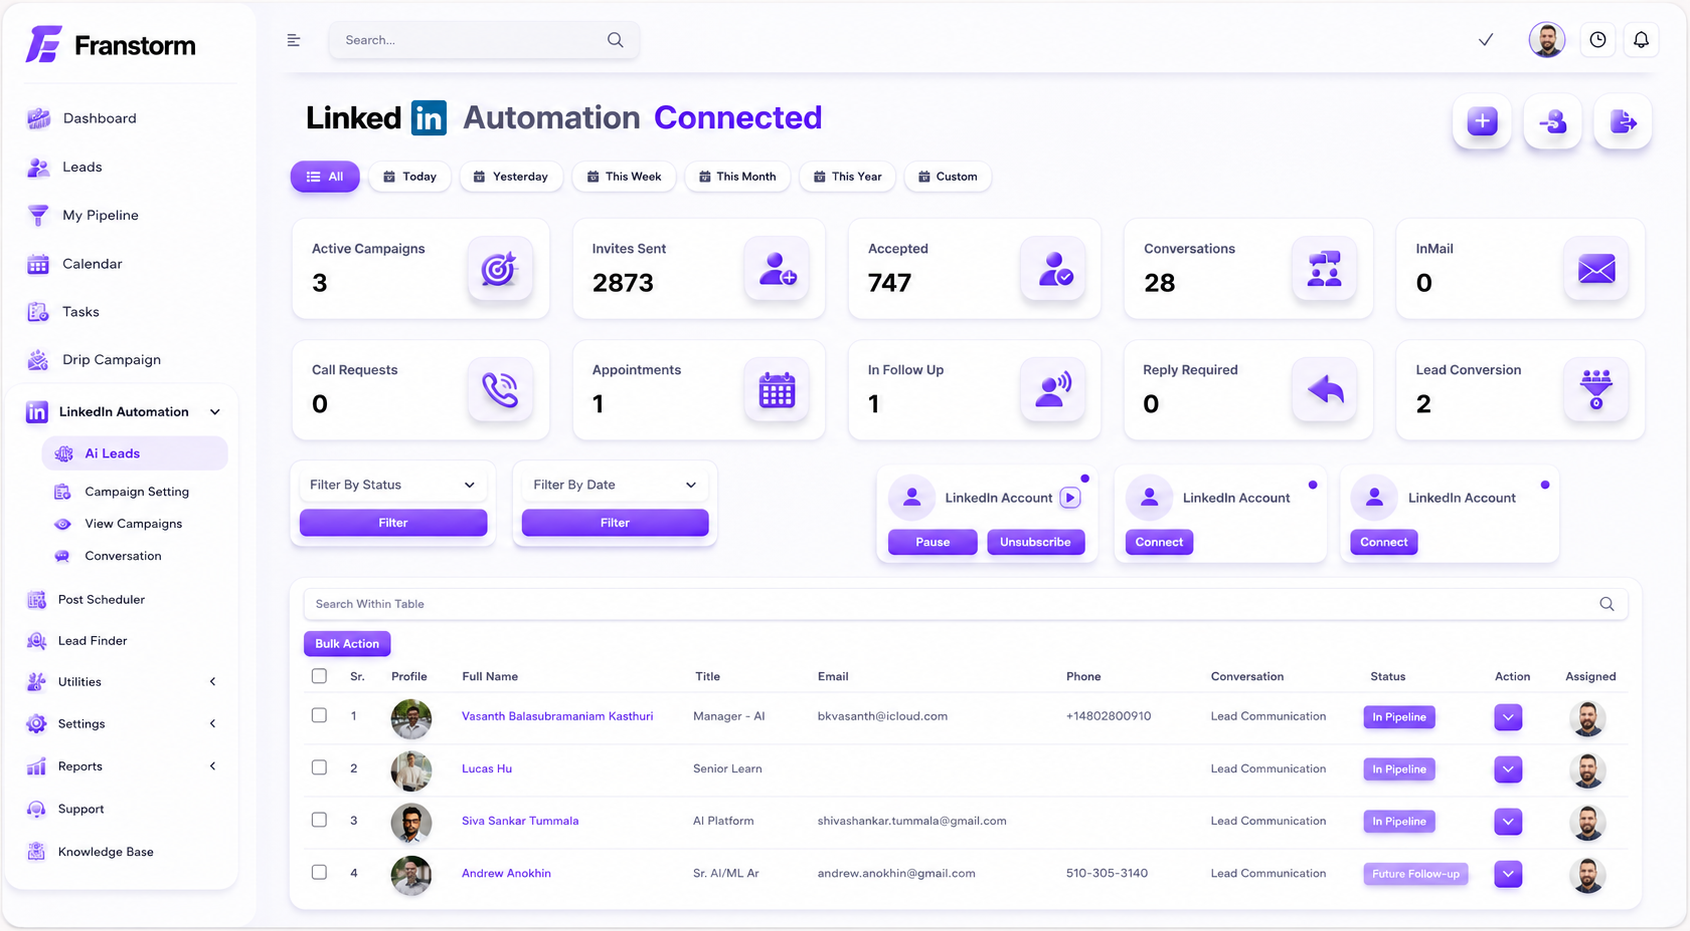The height and width of the screenshot is (931, 1690).
Task: Open Campaign Setting in sidebar
Action: pyautogui.click(x=137, y=492)
